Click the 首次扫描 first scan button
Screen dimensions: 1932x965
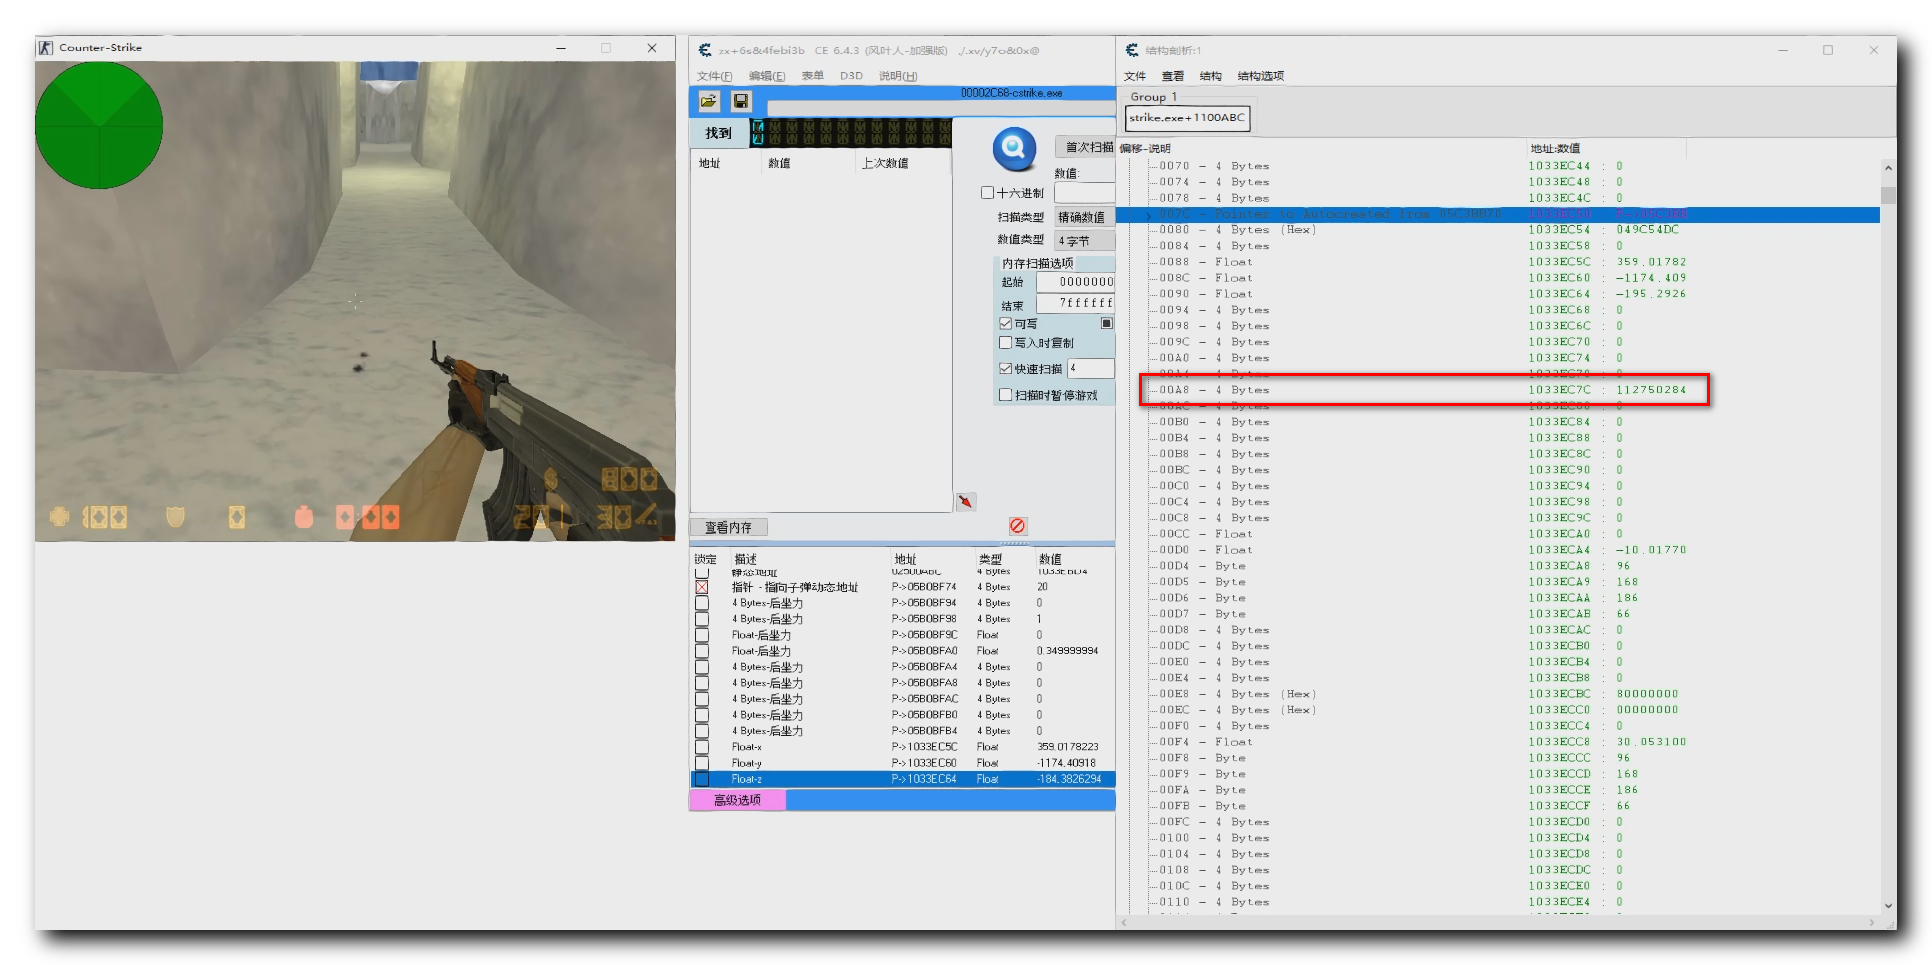coord(1086,147)
